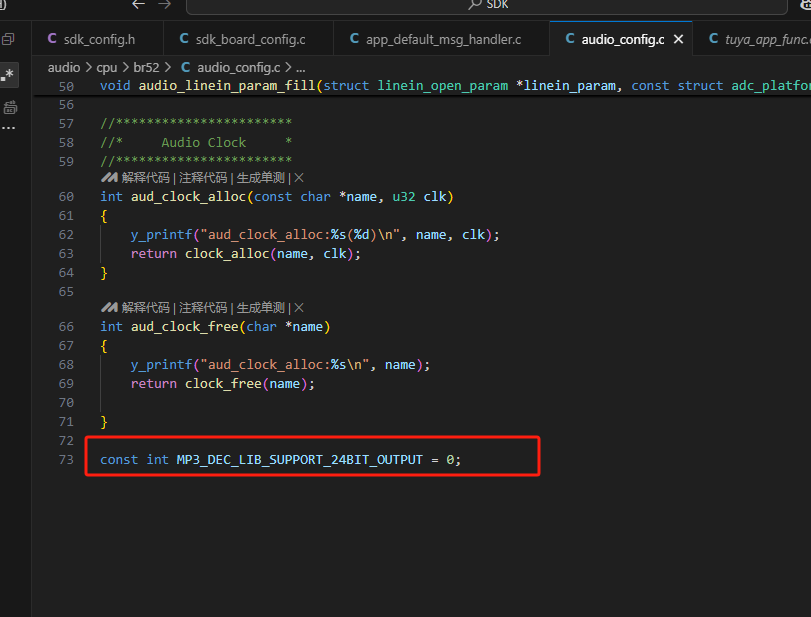811x617 pixels.
Task: Open the more options ellipsis in sidebar
Action: pos(8,128)
